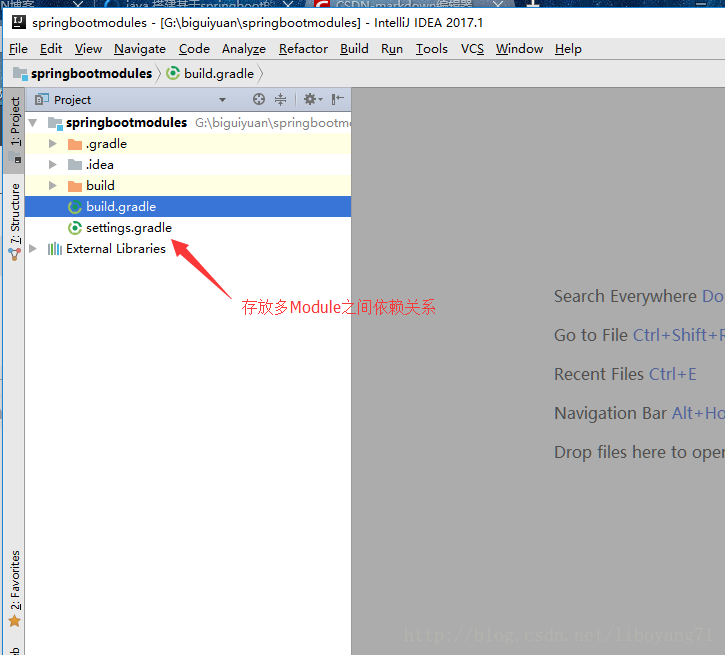Open the VCS menu

[x=472, y=49]
